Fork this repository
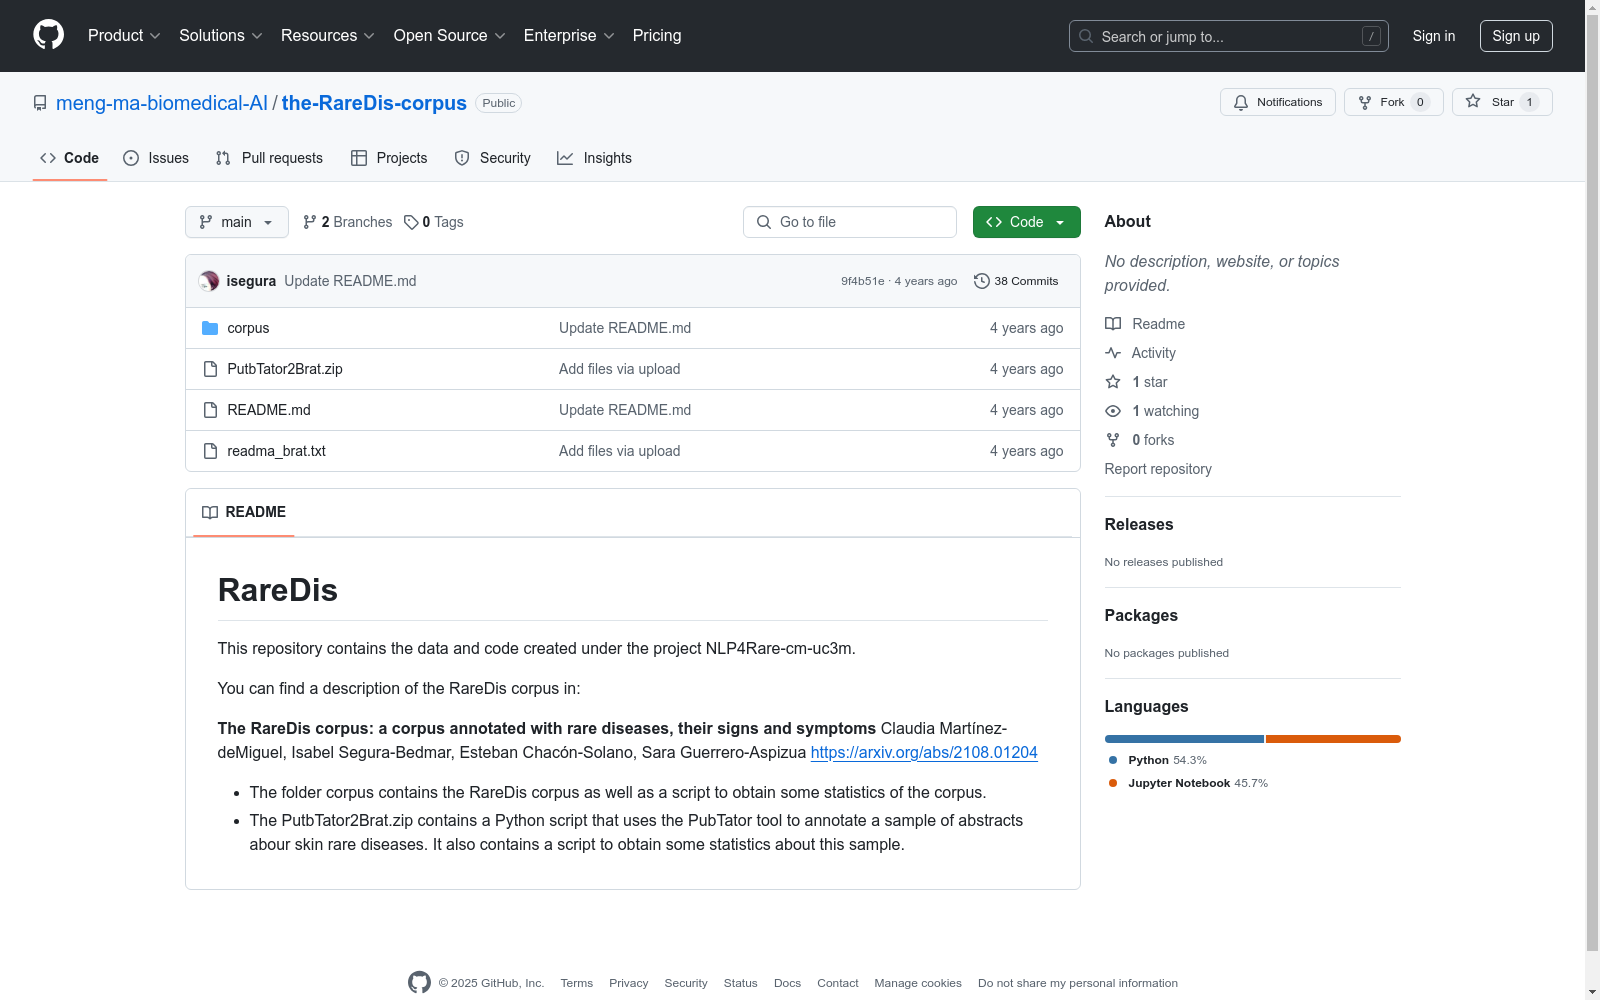 1394,102
